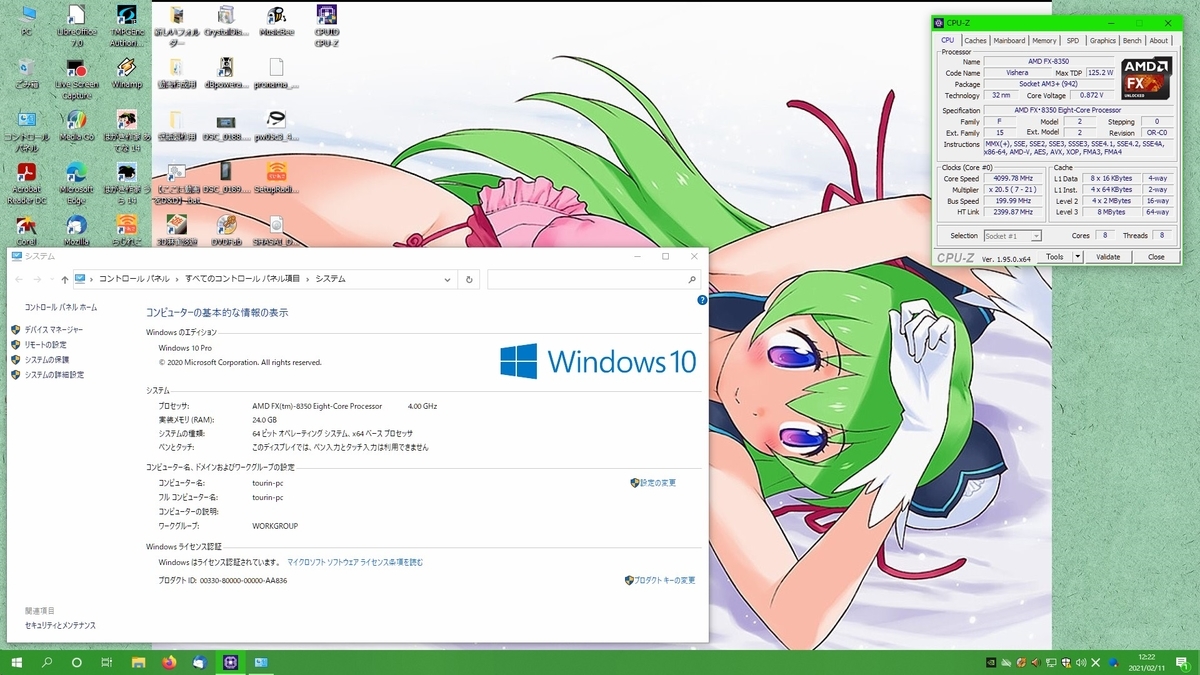1200x675 pixels.
Task: Open リモートの設定 link in sidebar
Action: [x=45, y=344]
